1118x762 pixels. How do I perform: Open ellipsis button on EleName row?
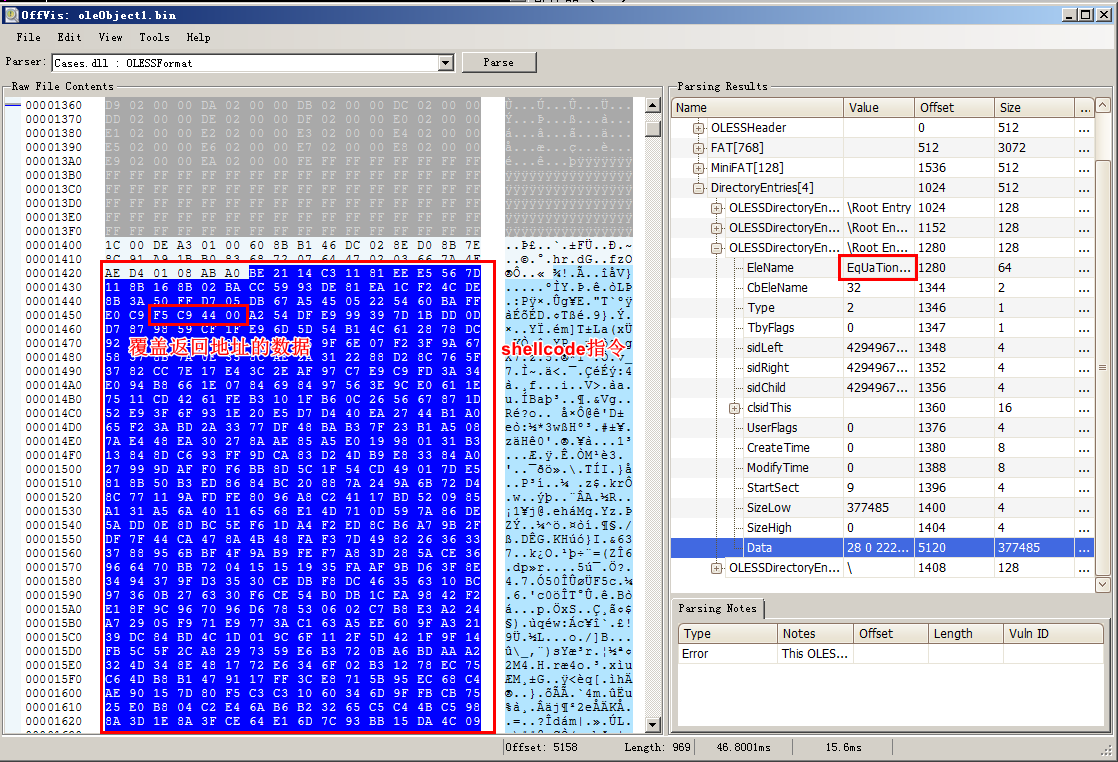1084,268
